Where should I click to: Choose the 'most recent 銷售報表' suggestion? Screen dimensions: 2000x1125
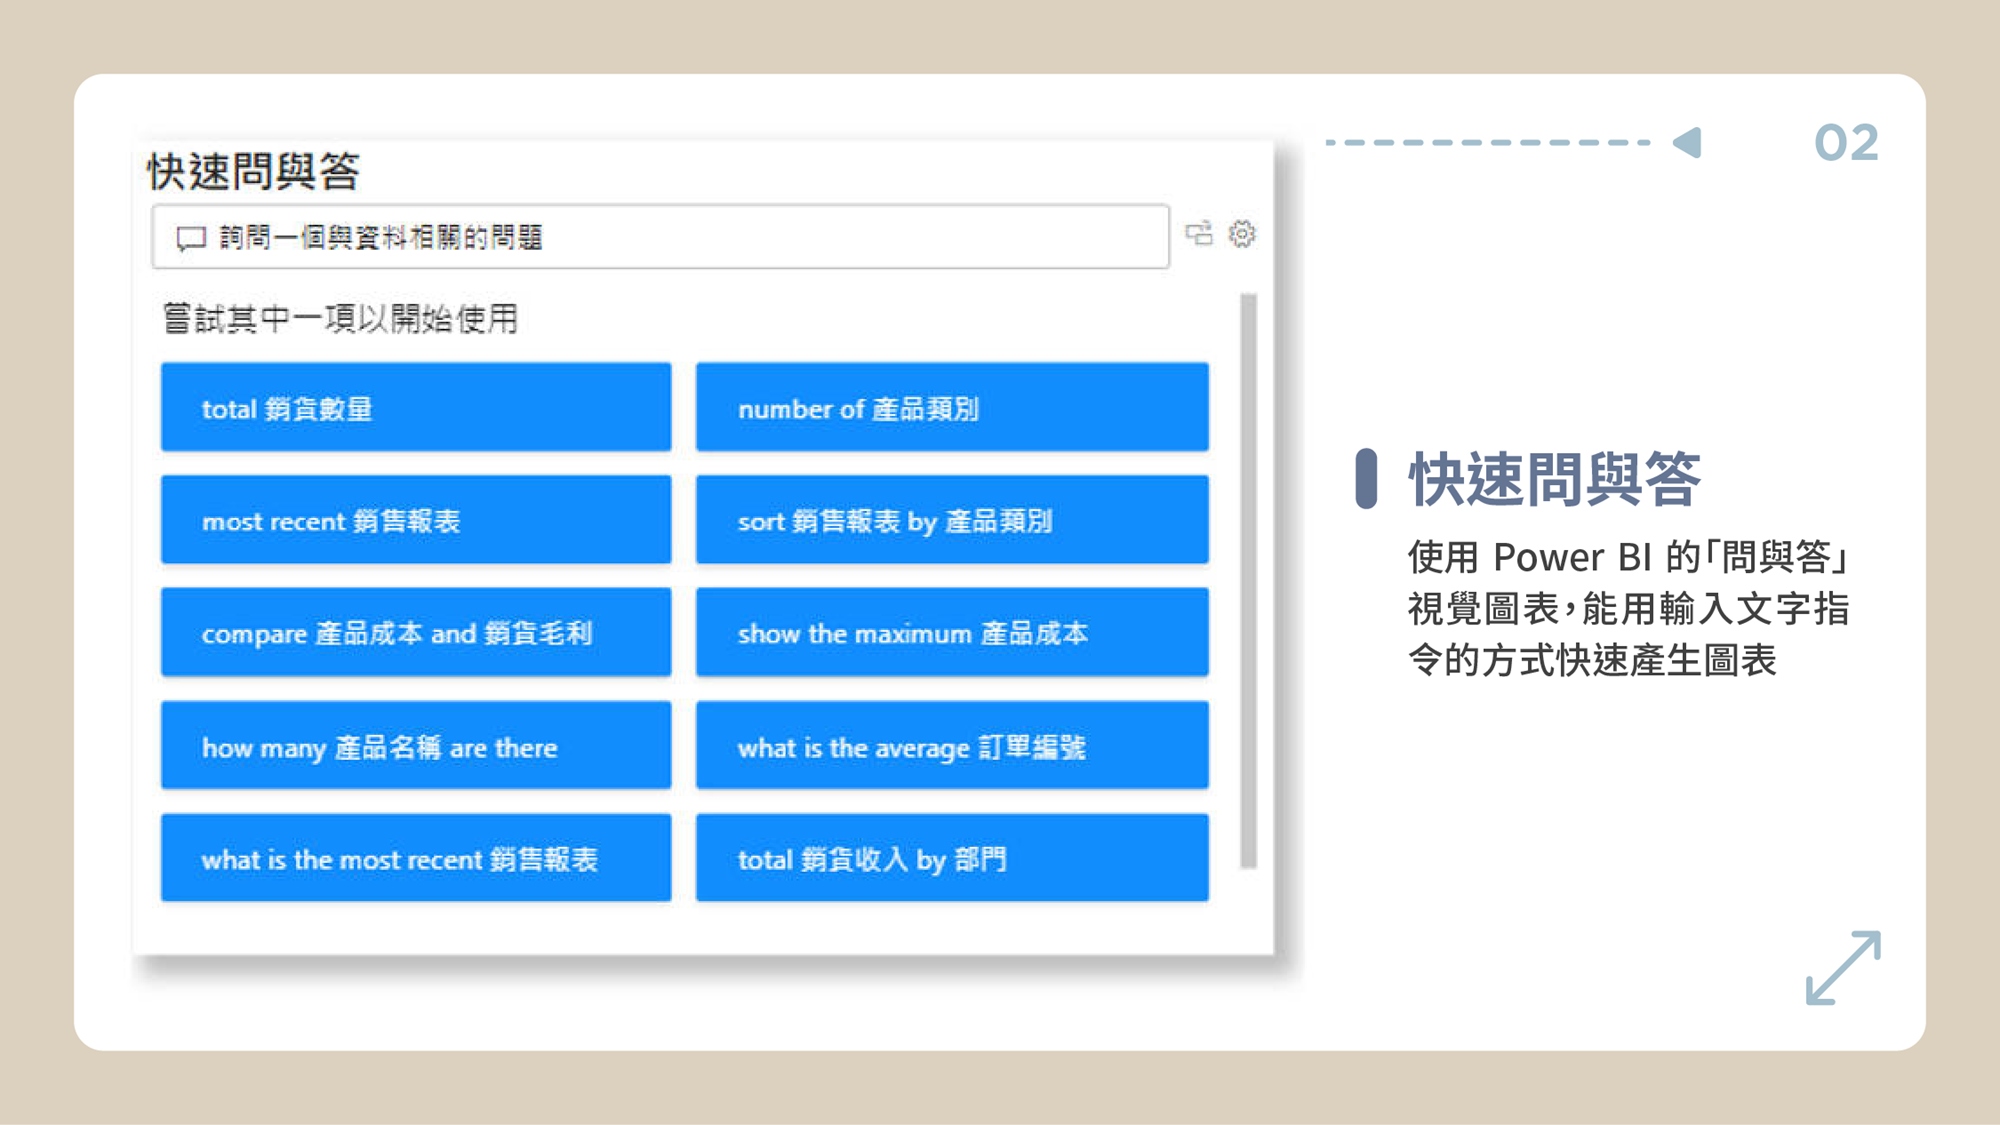(416, 520)
